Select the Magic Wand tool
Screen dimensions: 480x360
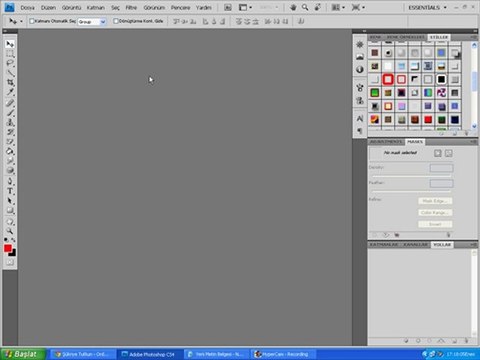click(10, 73)
